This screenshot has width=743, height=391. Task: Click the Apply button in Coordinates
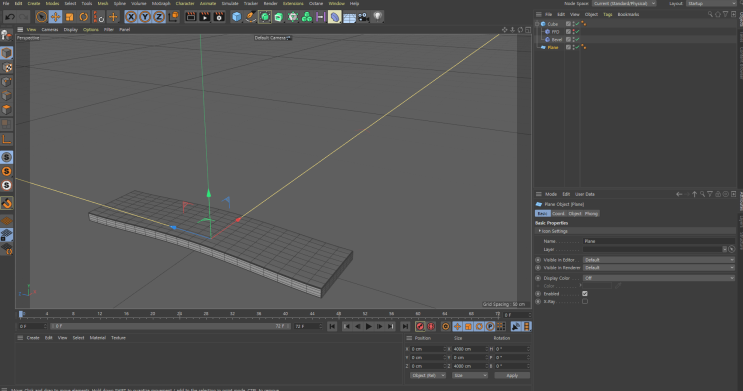(x=512, y=375)
